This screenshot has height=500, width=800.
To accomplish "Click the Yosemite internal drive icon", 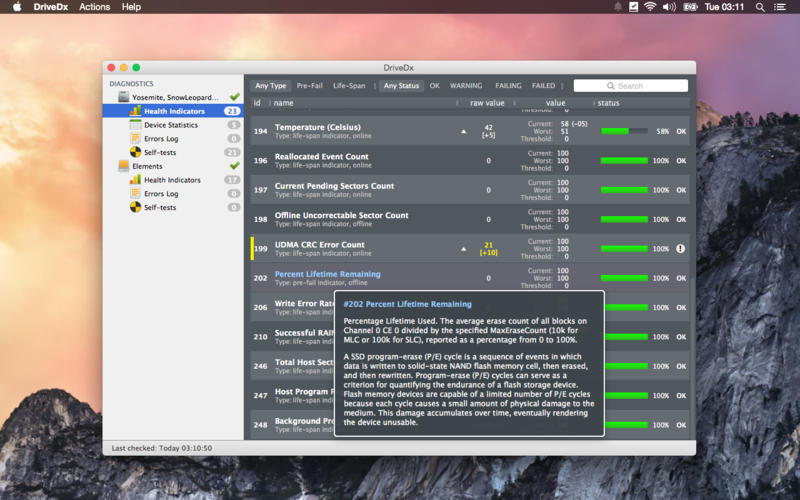I will (x=124, y=97).
